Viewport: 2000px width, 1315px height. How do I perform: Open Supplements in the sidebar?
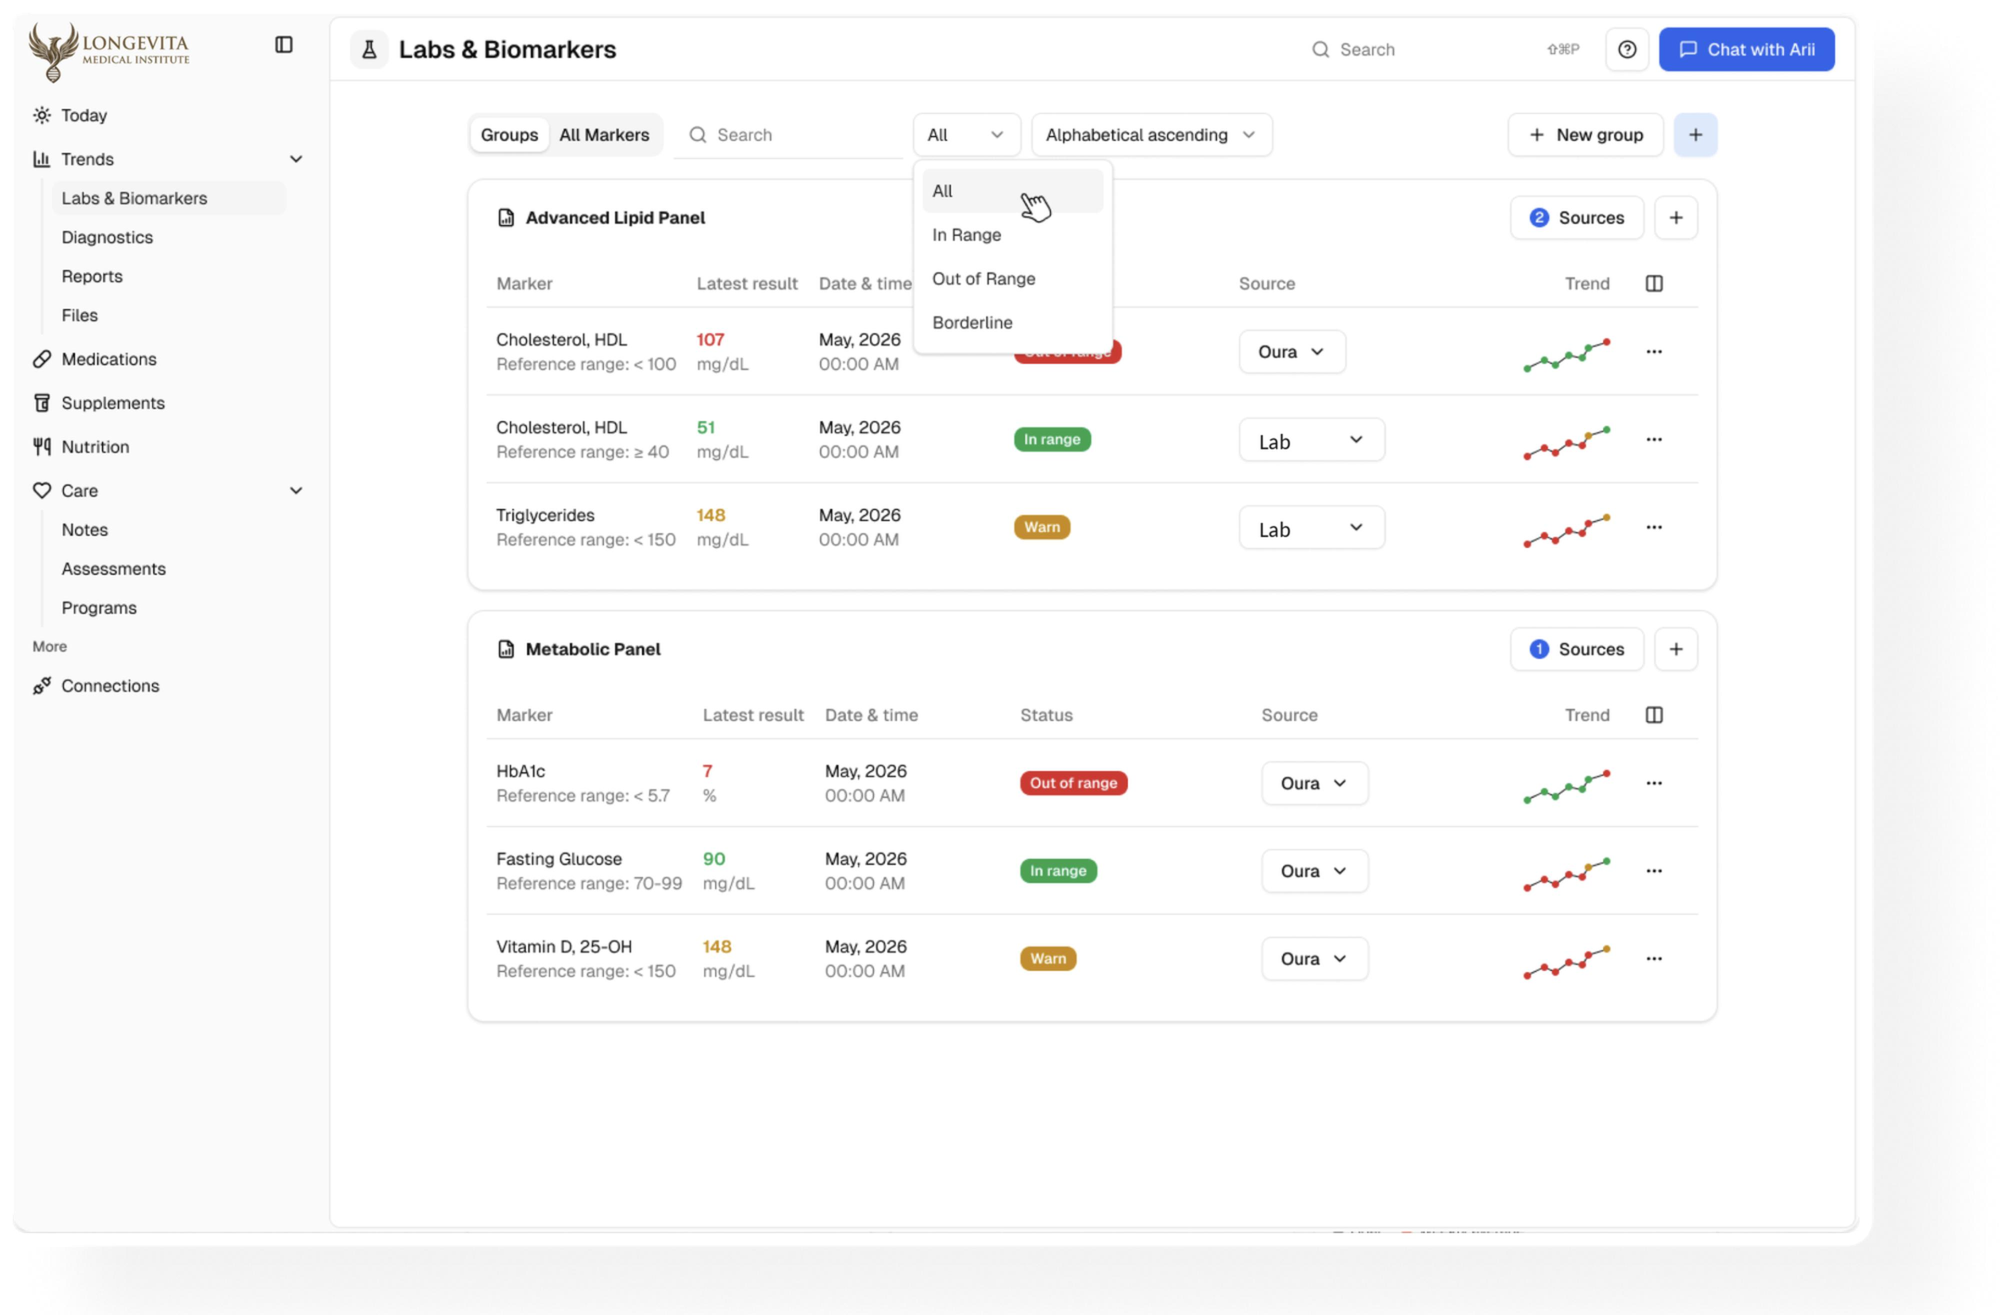pos(112,404)
